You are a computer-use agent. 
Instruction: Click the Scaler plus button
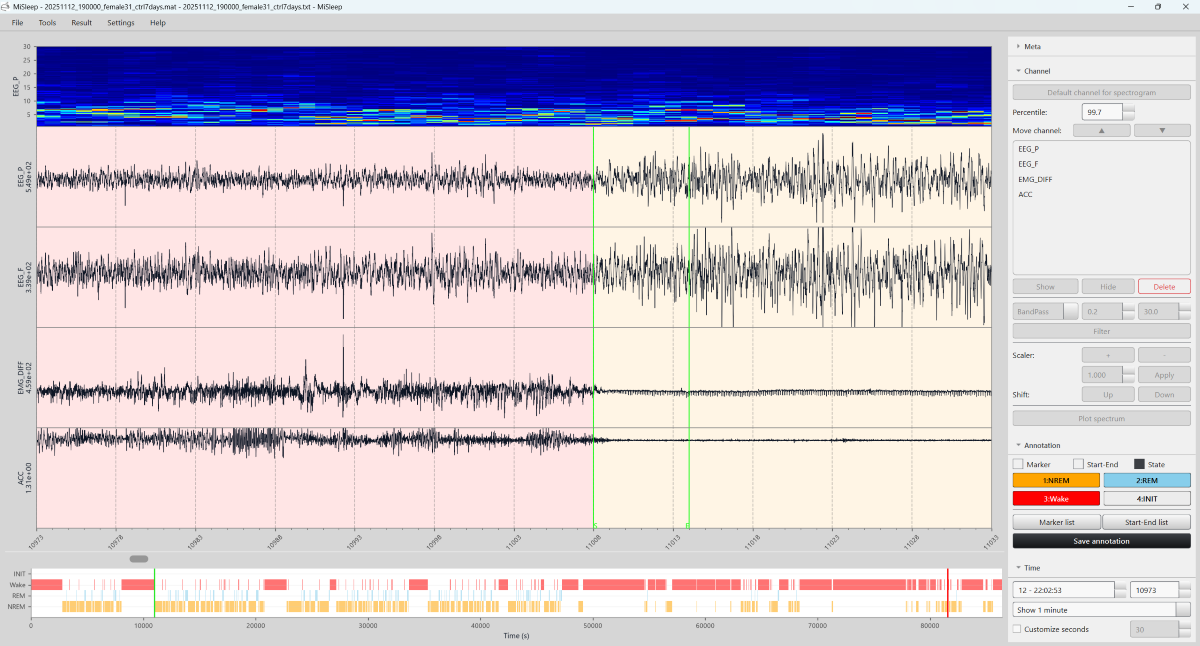[1107, 355]
